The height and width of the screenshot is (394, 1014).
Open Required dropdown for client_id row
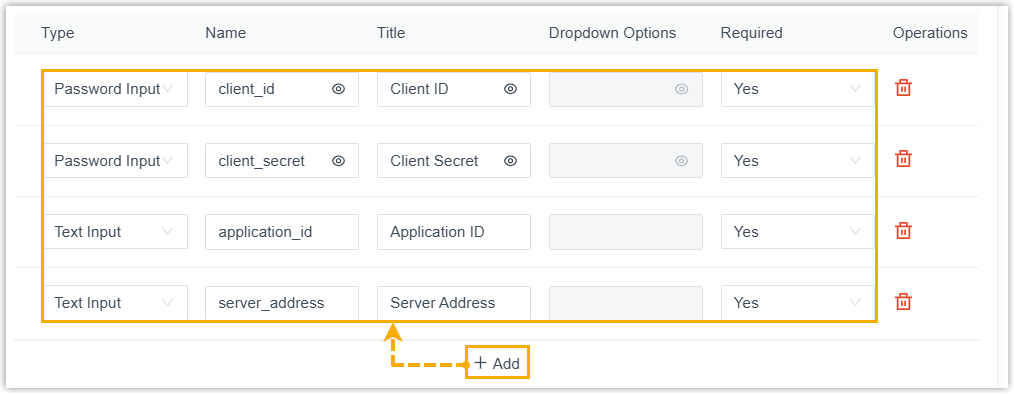797,89
